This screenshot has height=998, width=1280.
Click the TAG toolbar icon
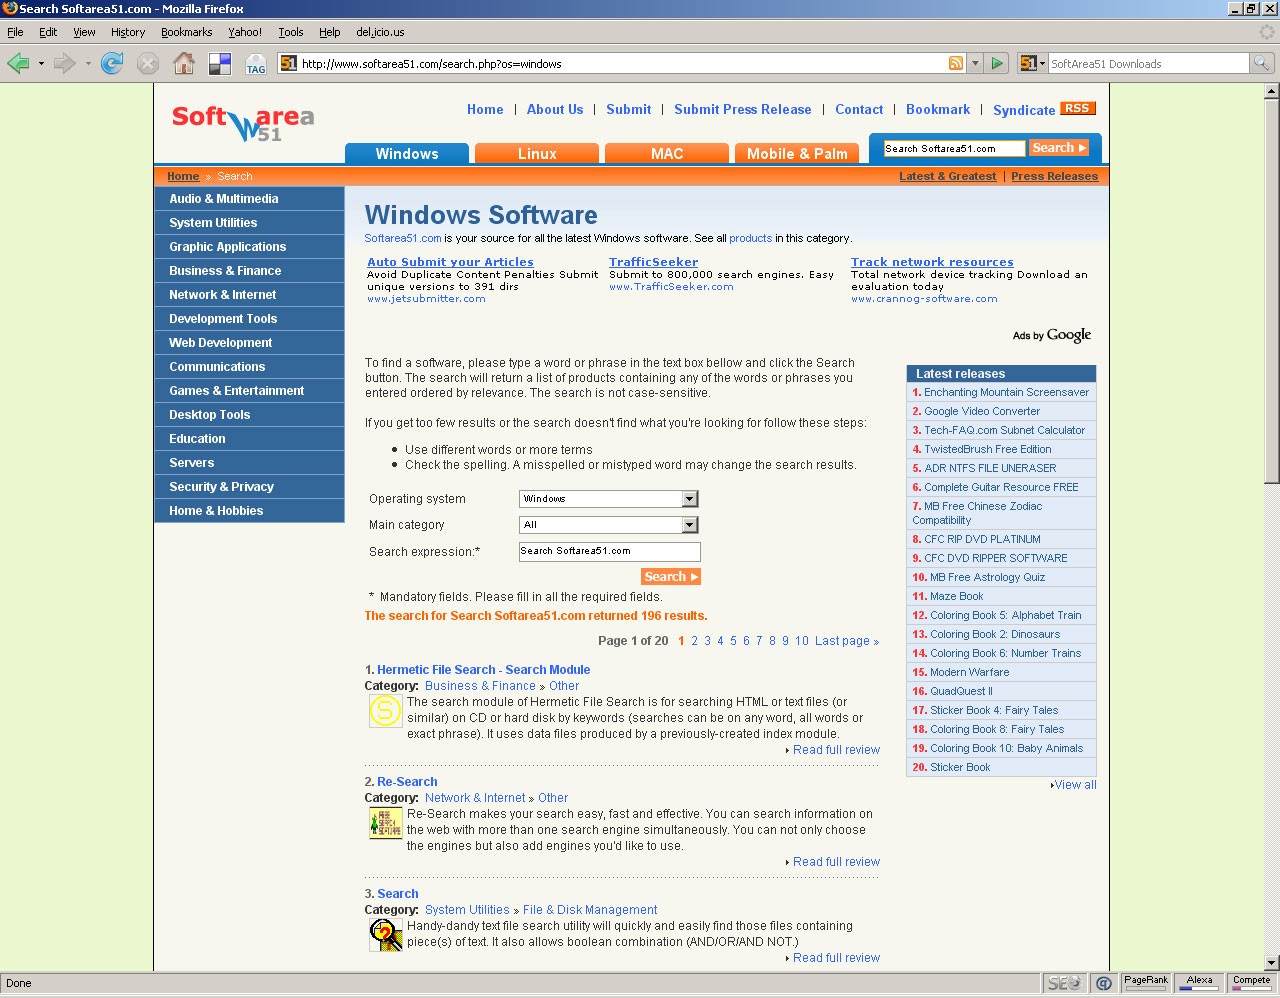pyautogui.click(x=256, y=64)
